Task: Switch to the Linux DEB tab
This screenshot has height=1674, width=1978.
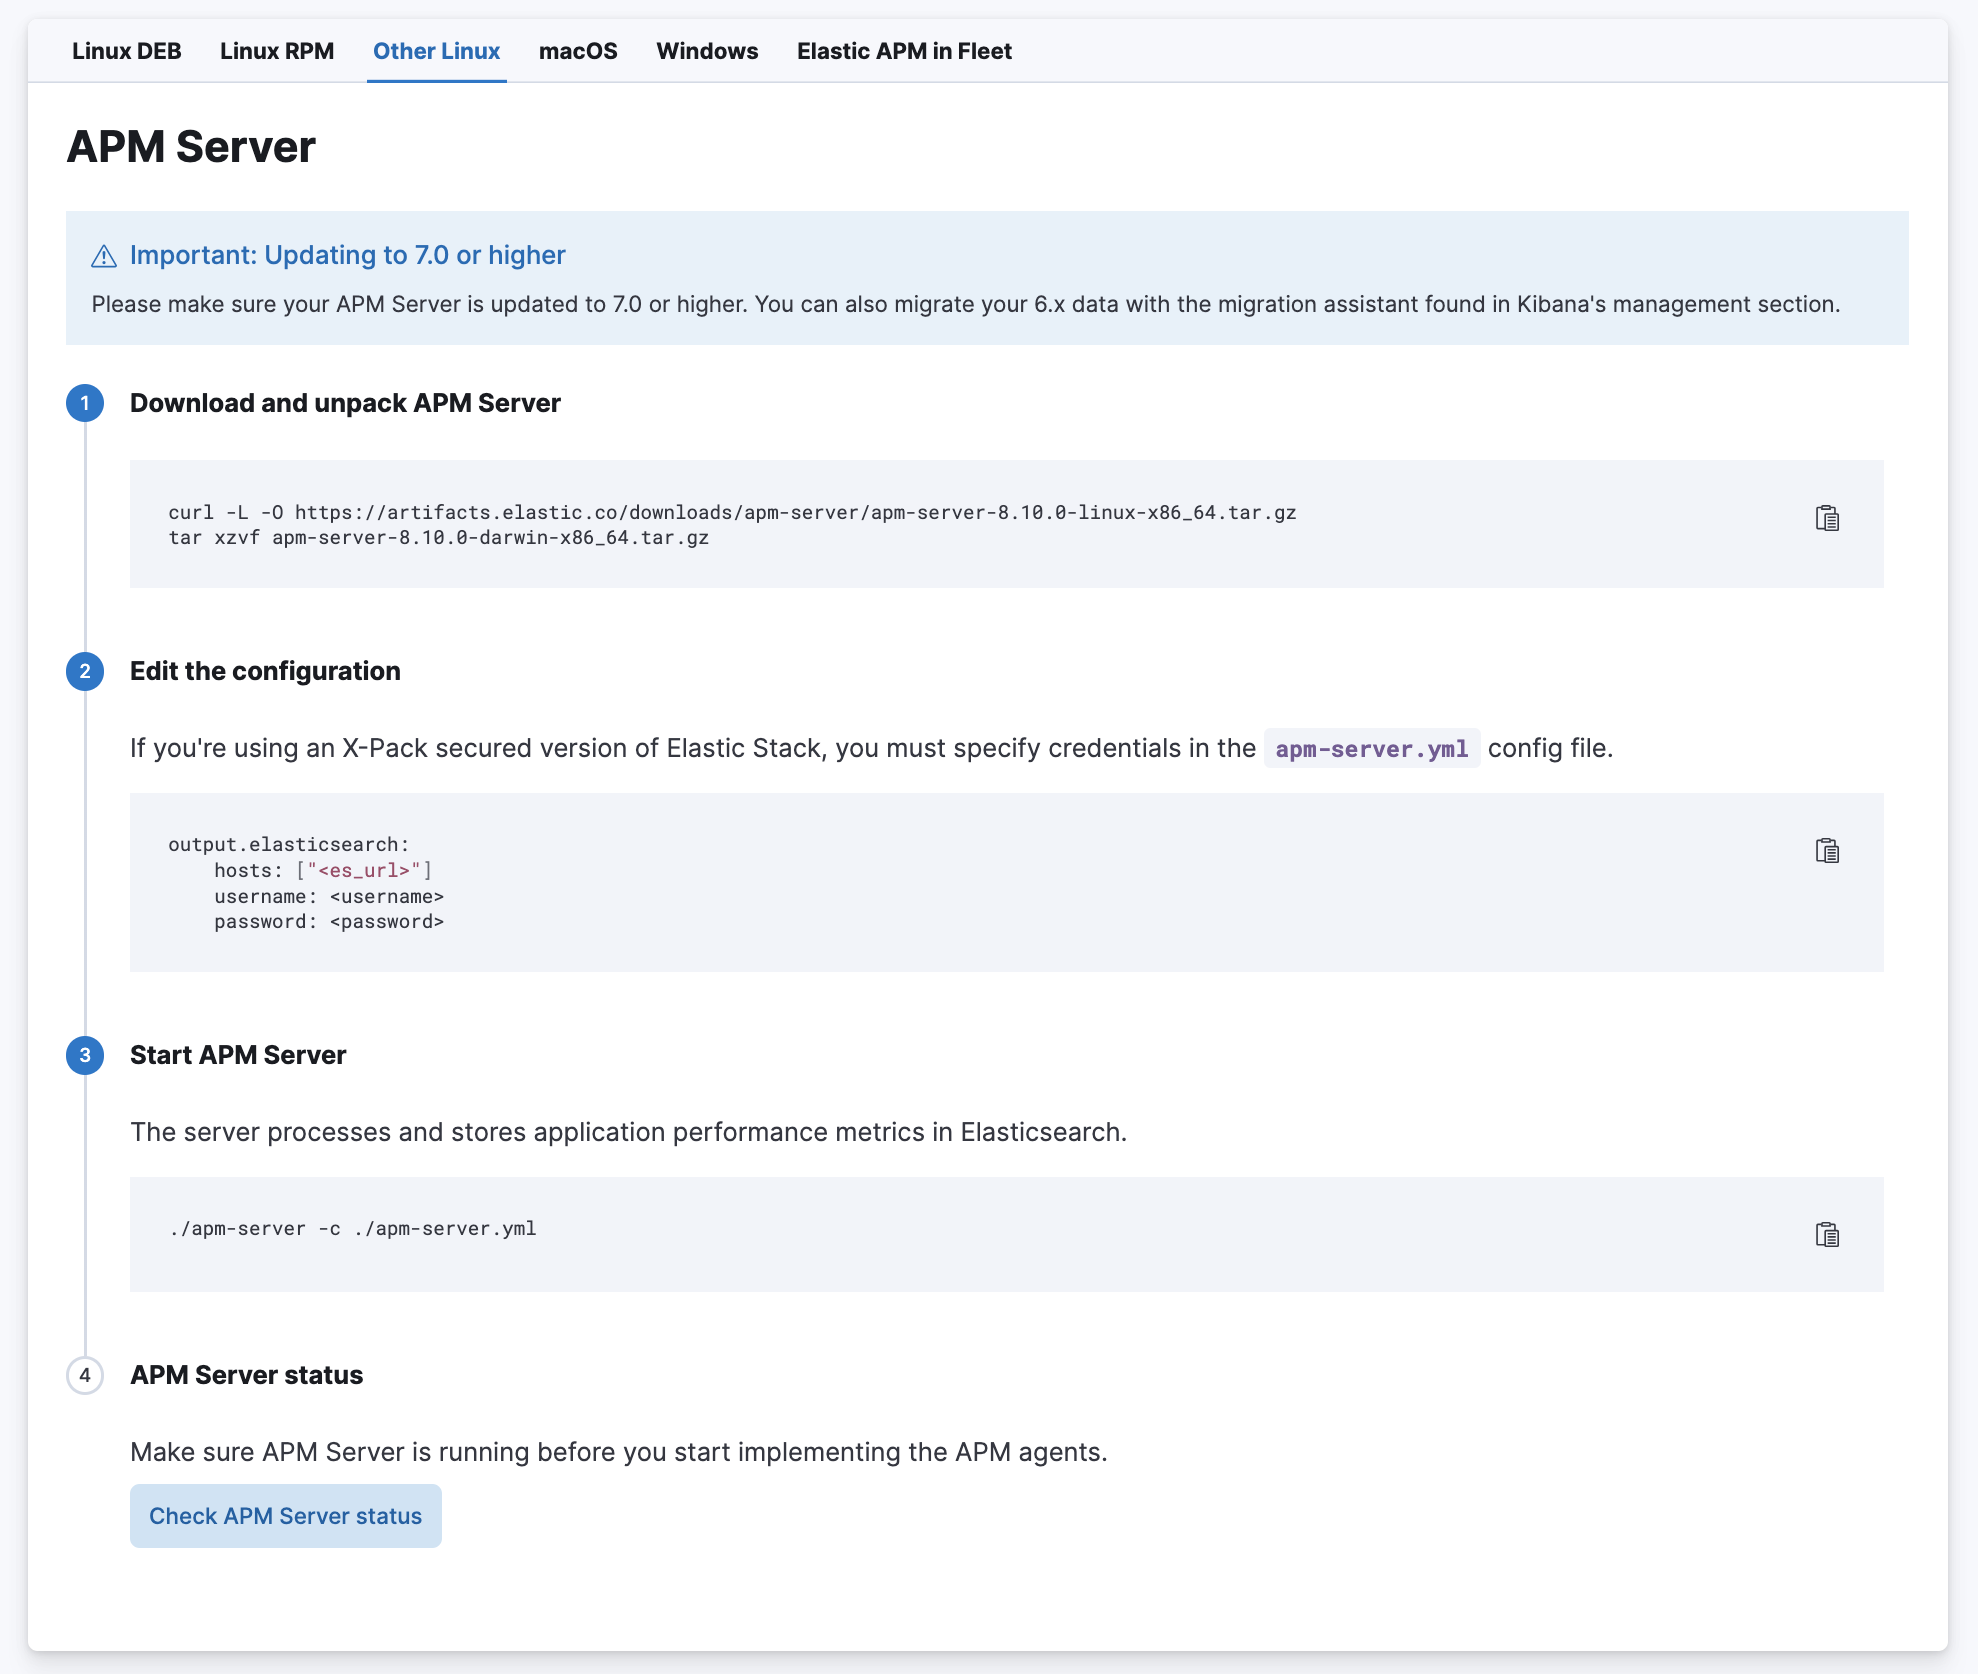Action: pyautogui.click(x=126, y=51)
